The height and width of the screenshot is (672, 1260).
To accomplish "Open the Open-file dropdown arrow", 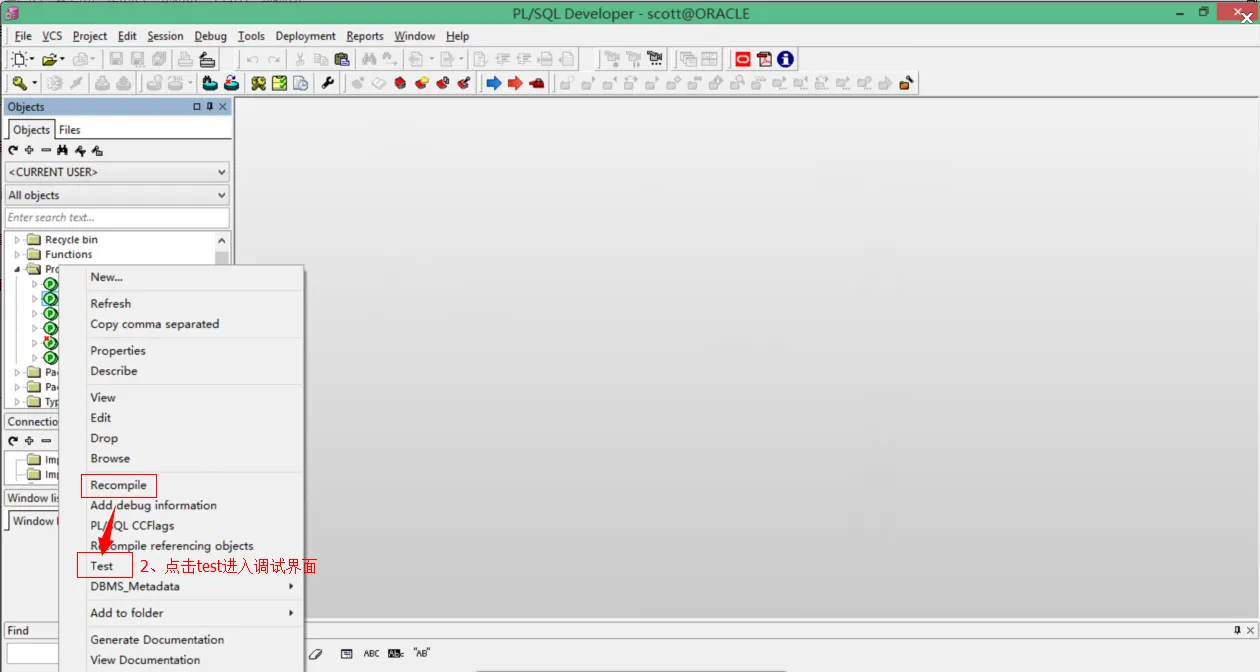I will tap(62, 60).
